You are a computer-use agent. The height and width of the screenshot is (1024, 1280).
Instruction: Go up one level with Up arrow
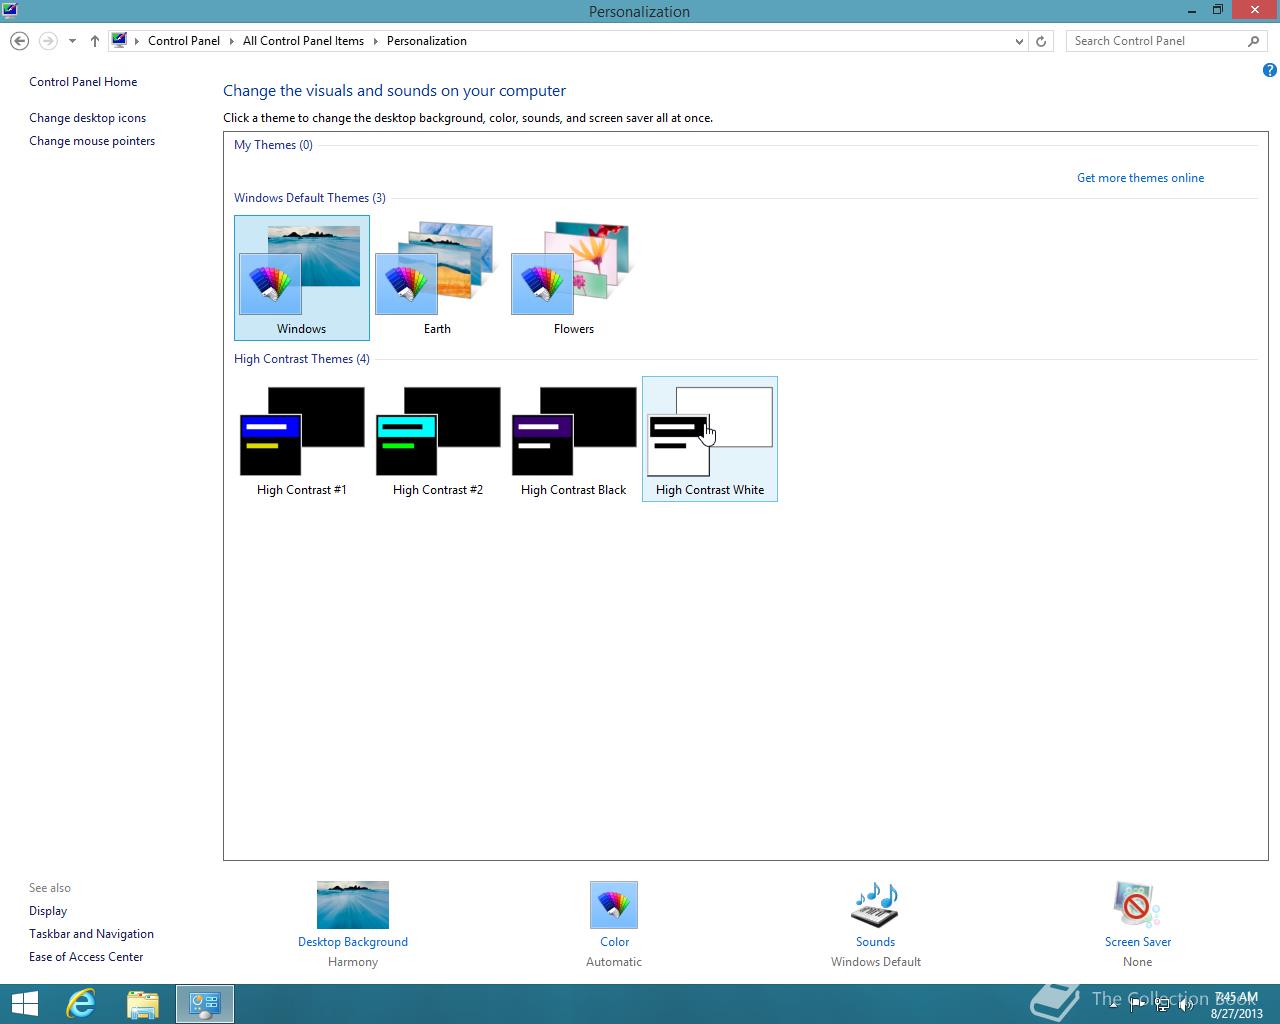coord(94,41)
